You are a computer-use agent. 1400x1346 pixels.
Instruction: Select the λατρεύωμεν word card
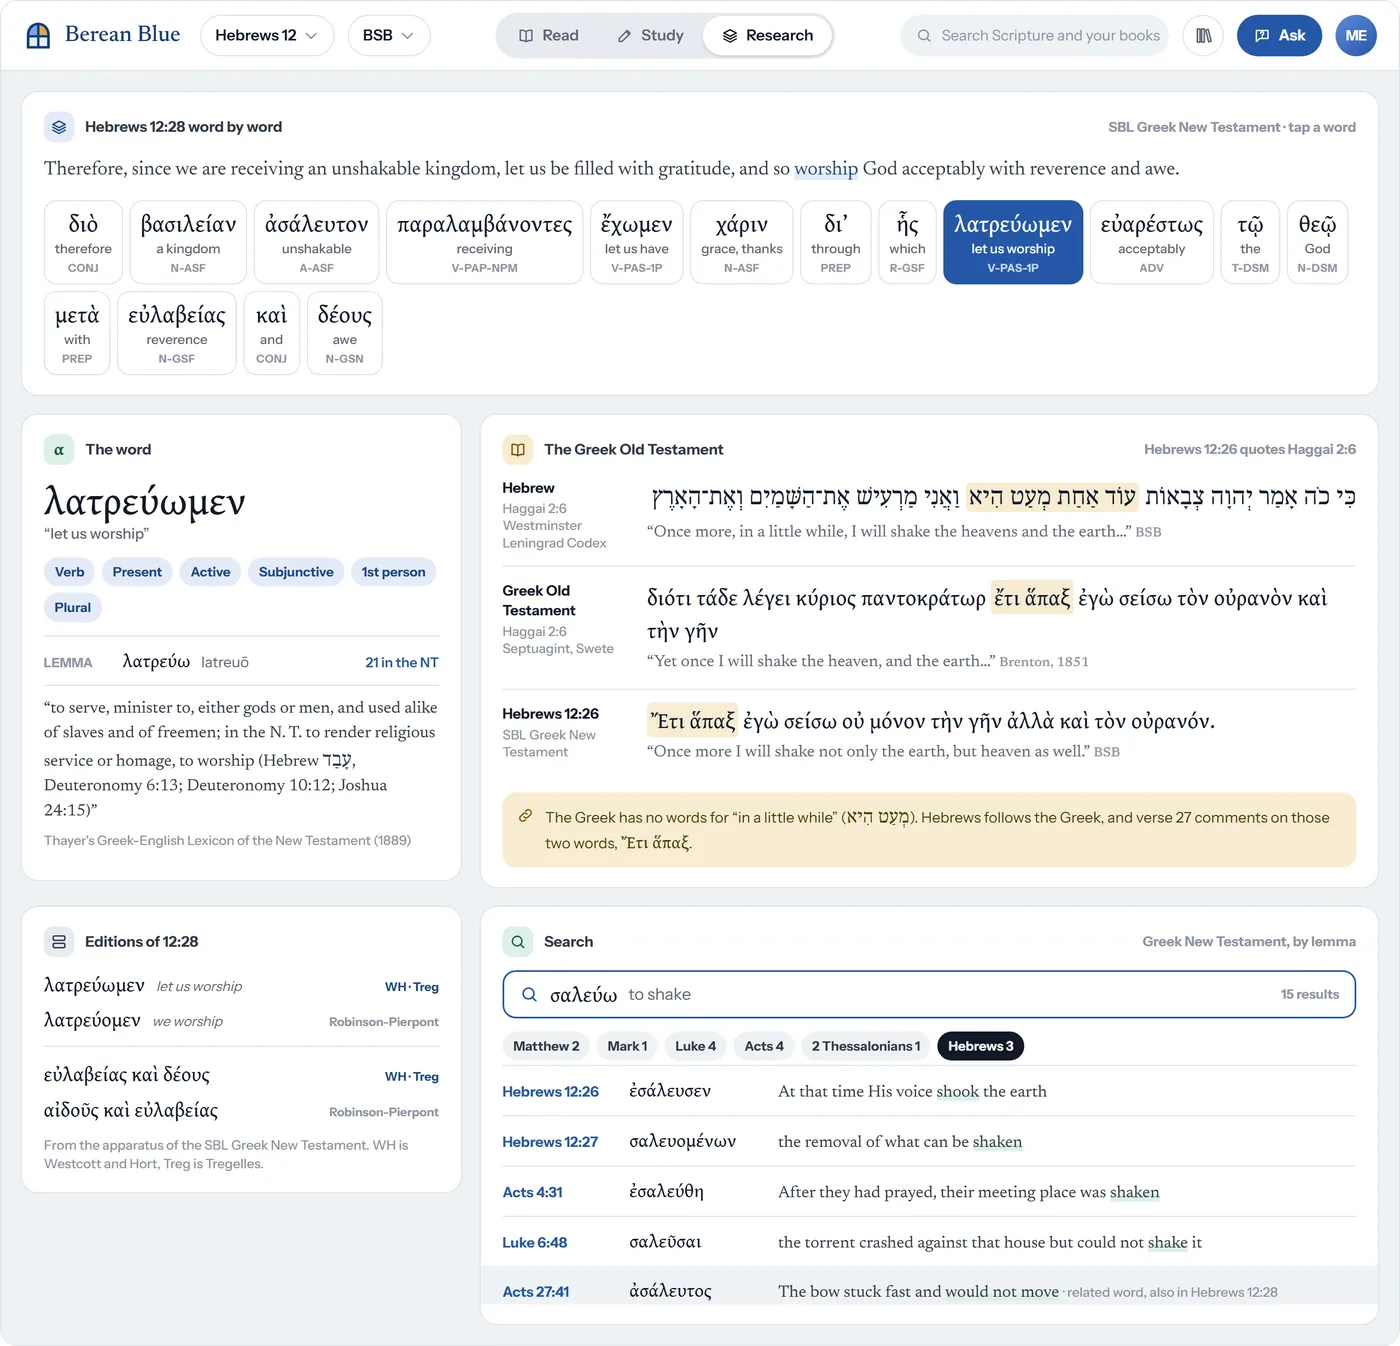[1013, 243]
